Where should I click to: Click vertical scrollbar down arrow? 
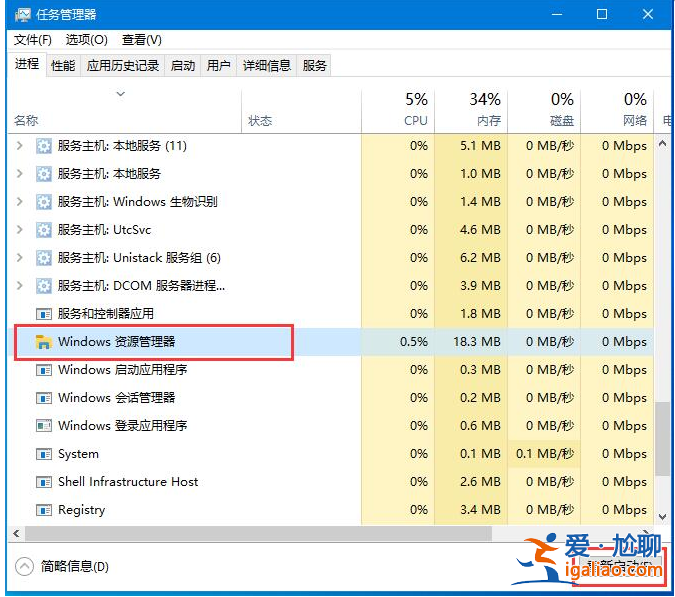tap(662, 516)
